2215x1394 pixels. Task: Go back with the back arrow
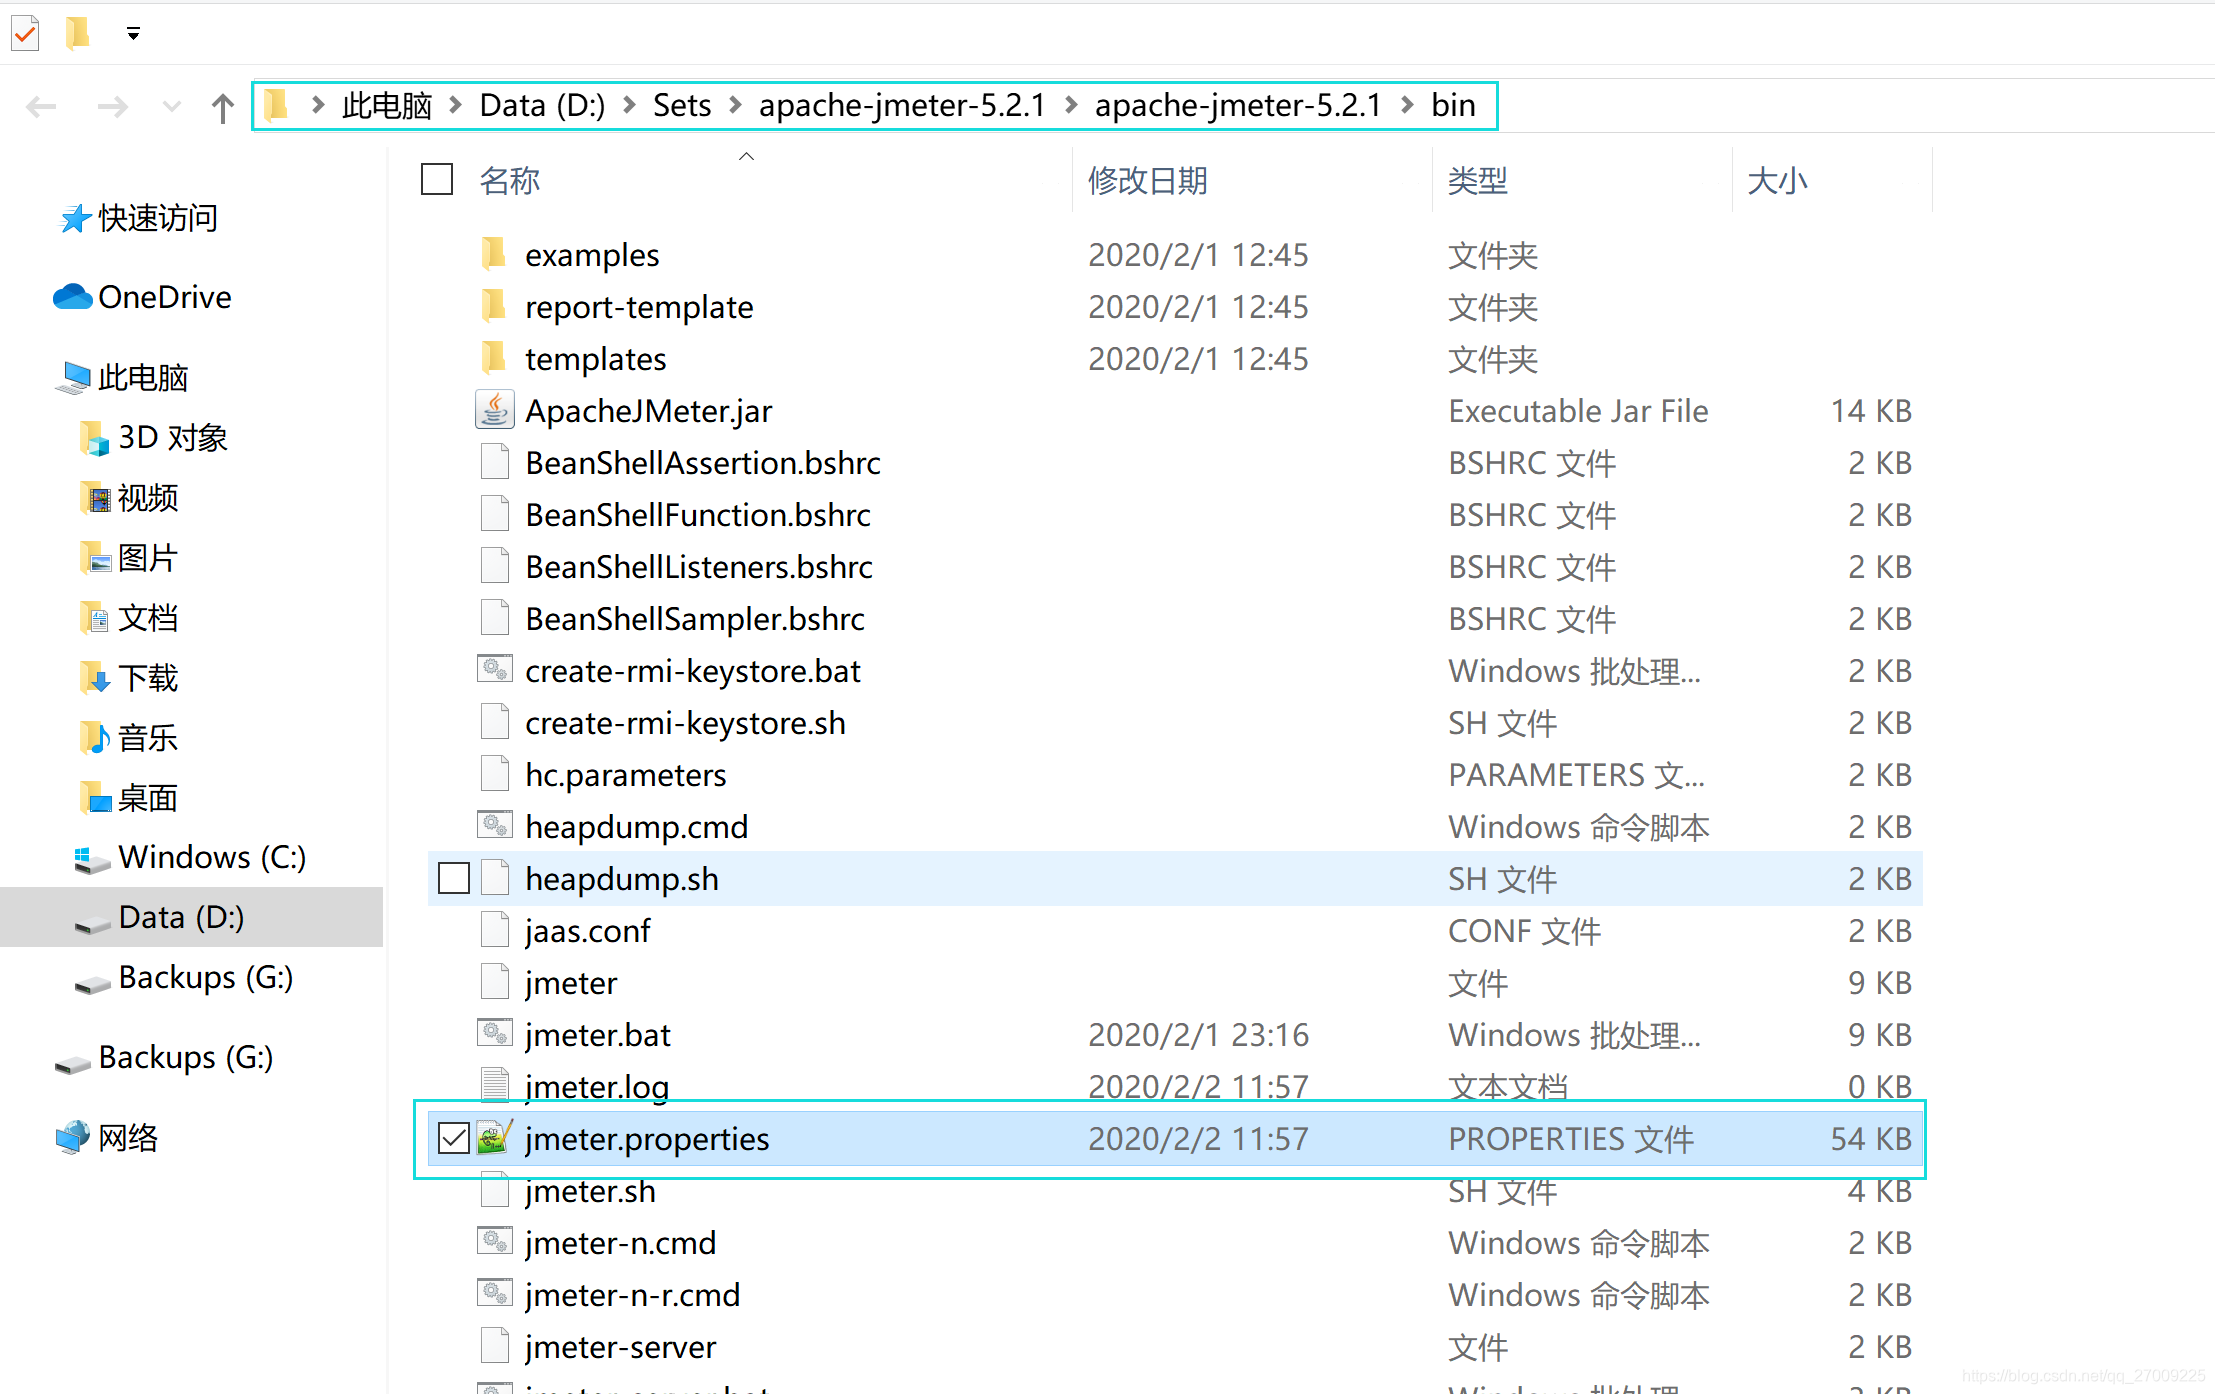click(42, 106)
